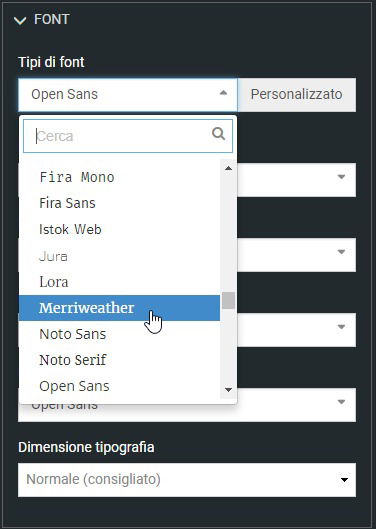This screenshot has width=376, height=529.
Task: Click the font list scrollbar thumb
Action: click(229, 300)
